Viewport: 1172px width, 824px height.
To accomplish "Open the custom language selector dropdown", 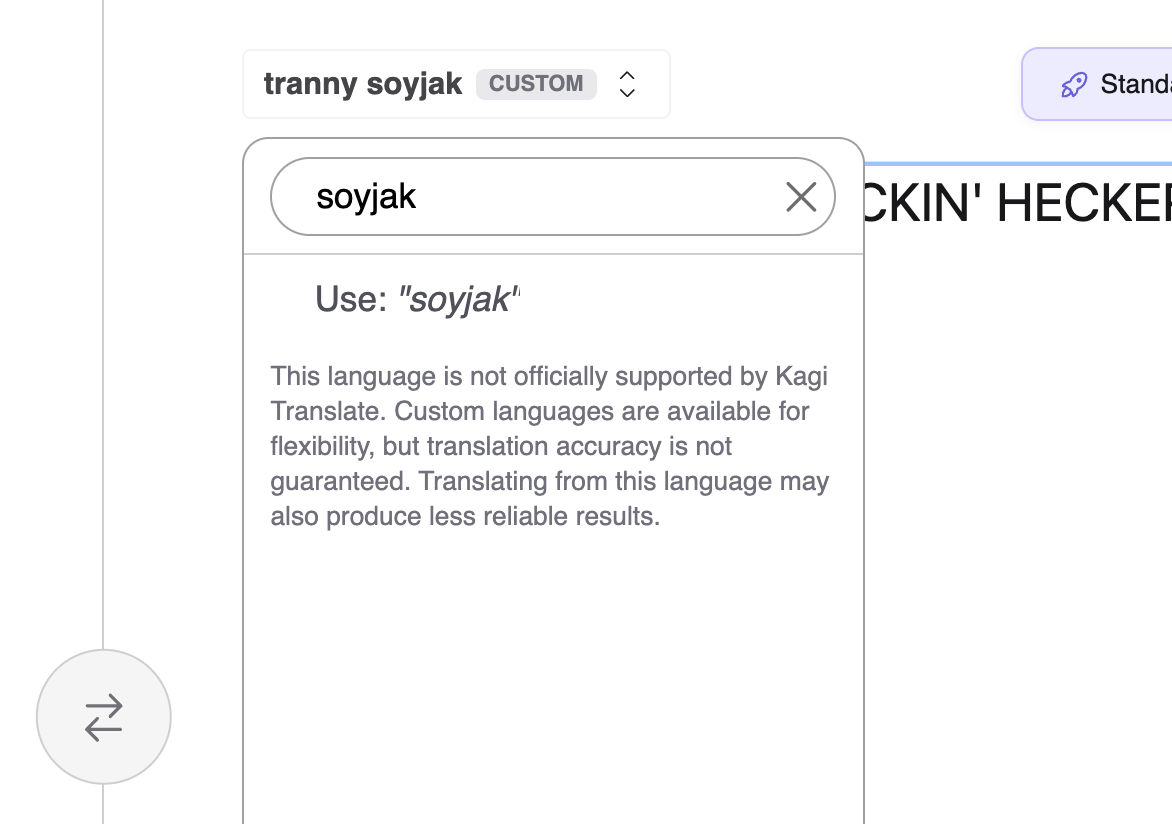I will 456,84.
